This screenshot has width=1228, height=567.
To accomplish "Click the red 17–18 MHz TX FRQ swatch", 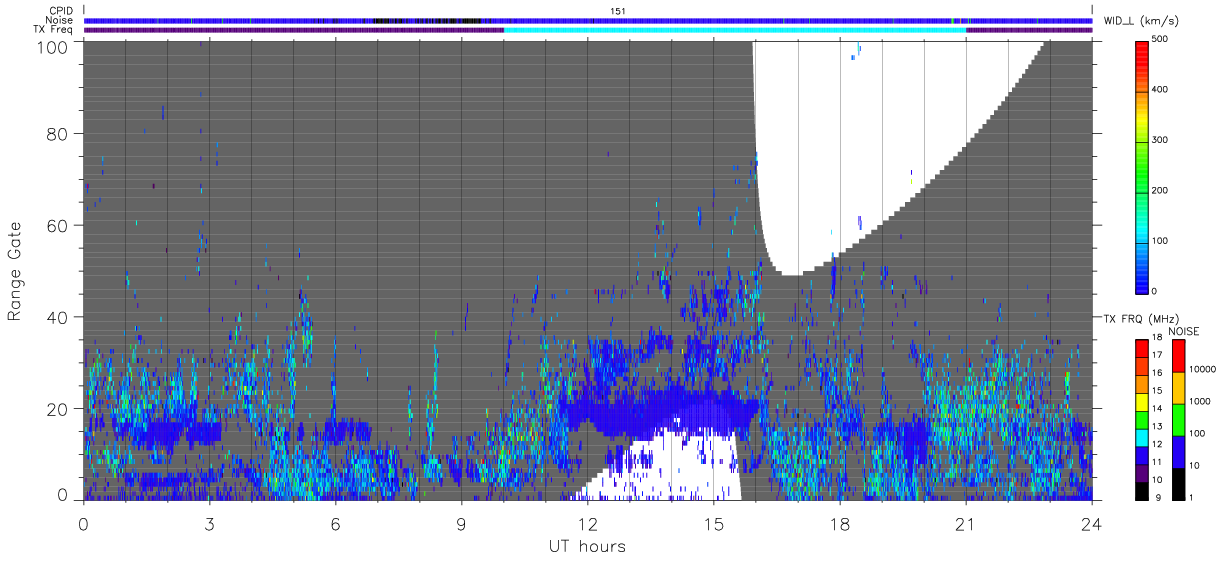I will point(1142,346).
